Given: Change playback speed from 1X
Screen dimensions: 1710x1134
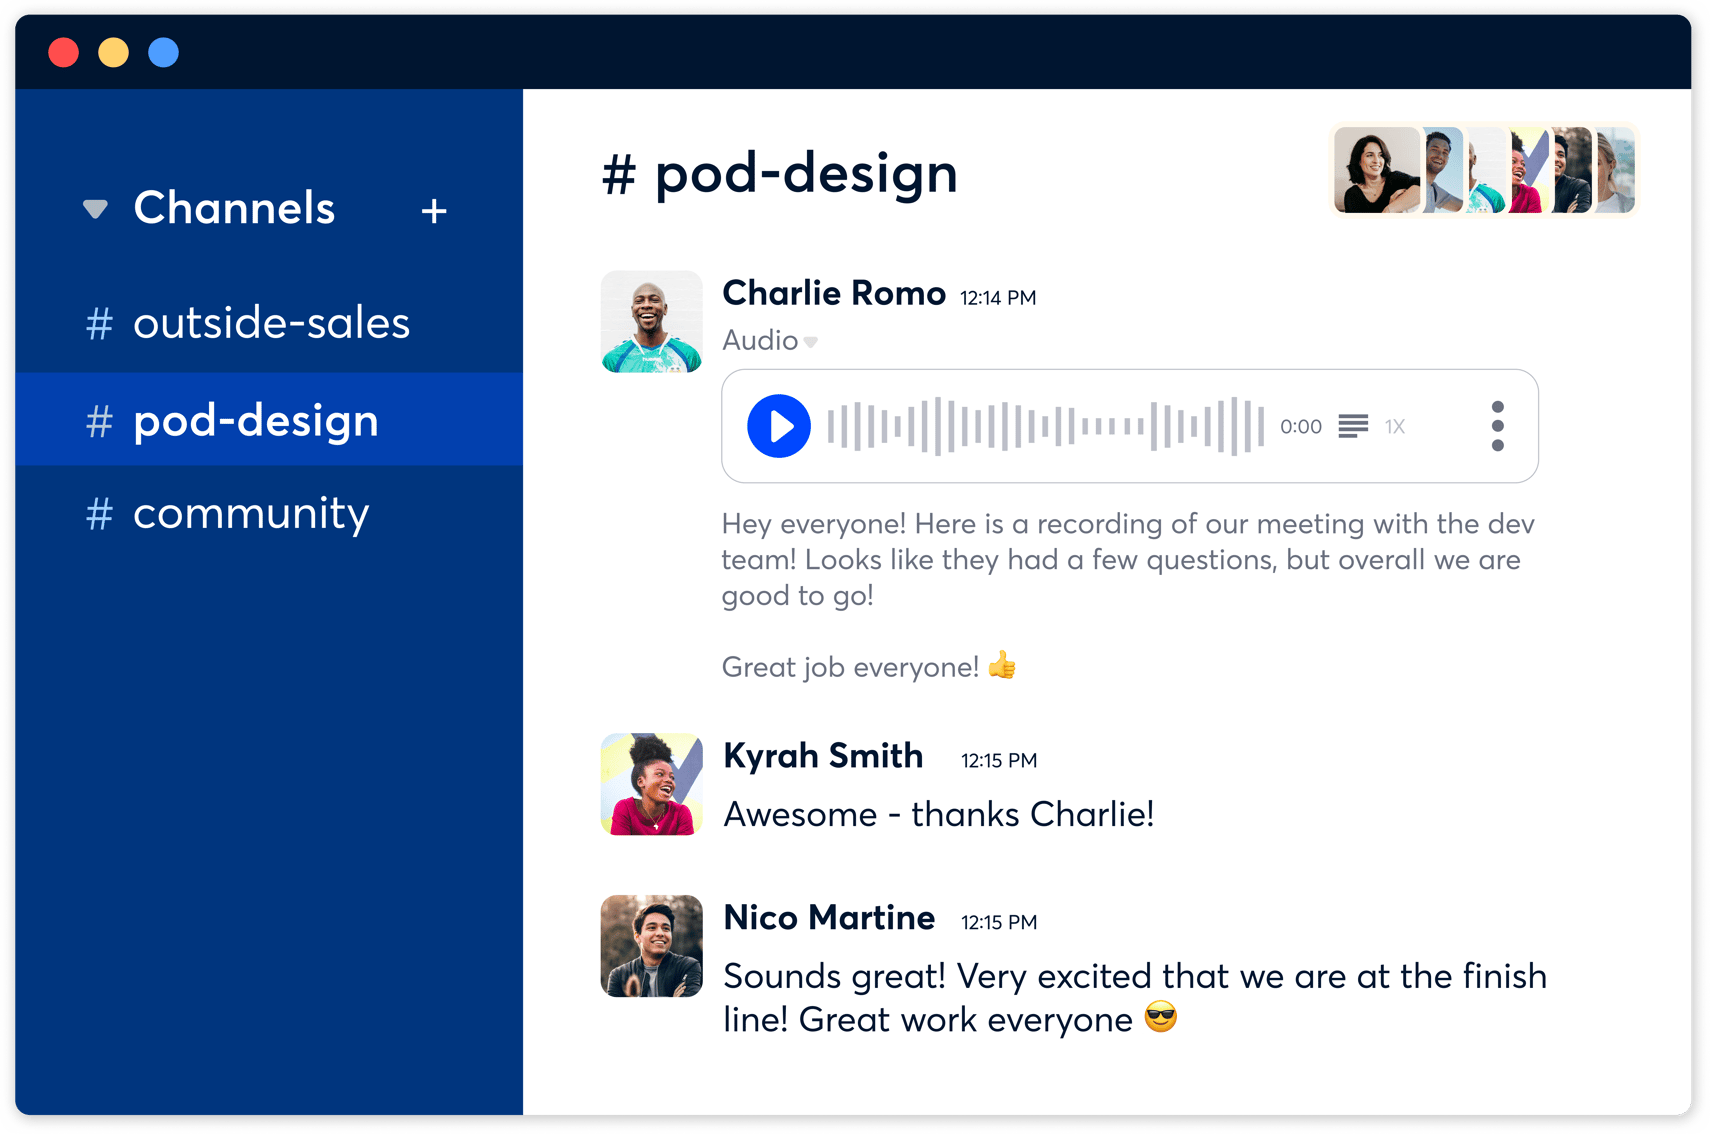Looking at the screenshot, I should [x=1395, y=426].
